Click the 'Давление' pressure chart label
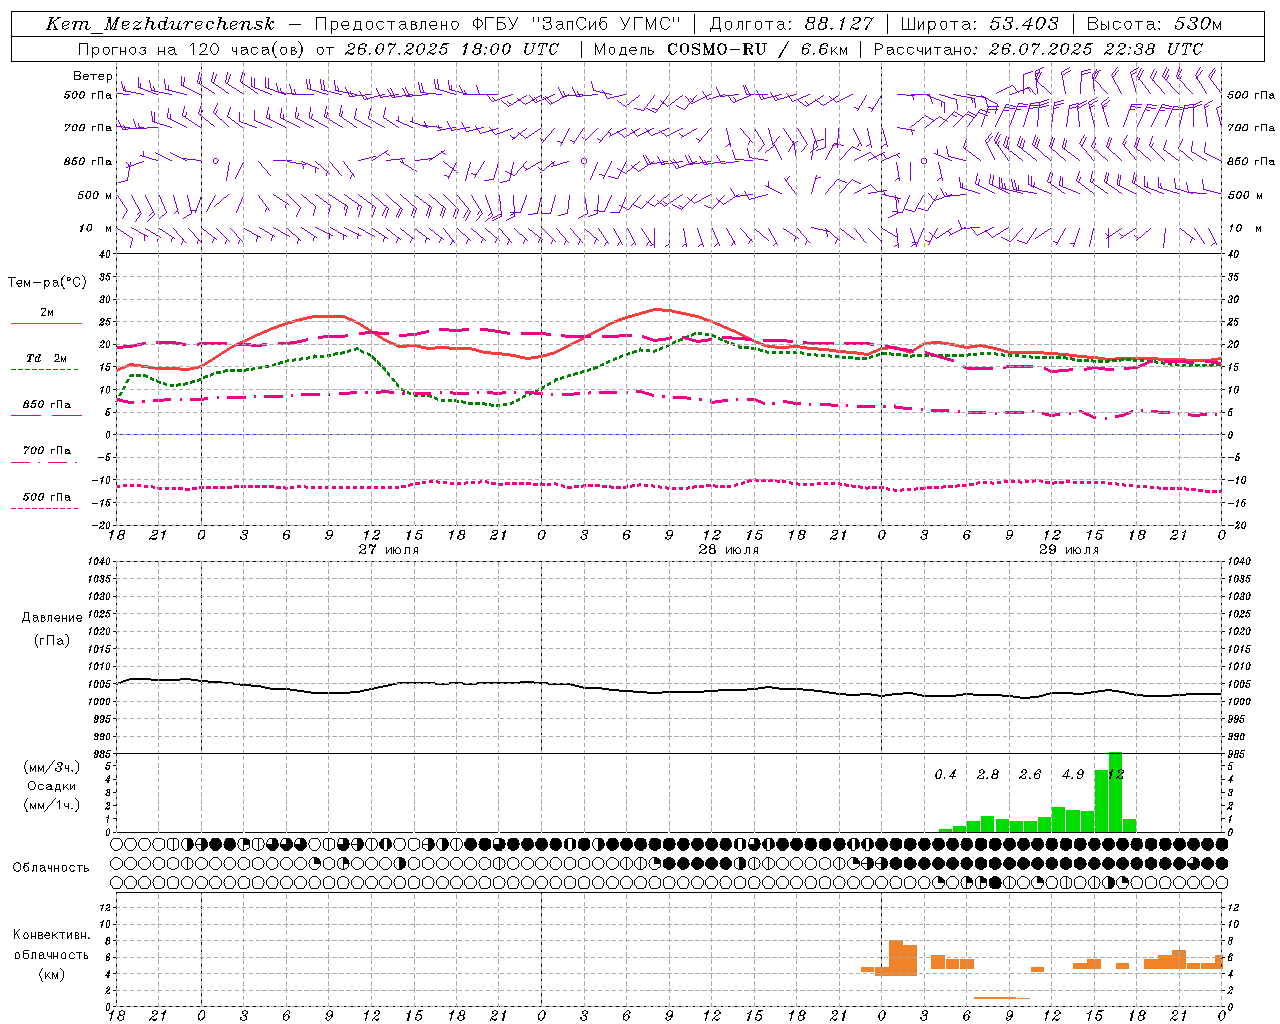 pos(52,618)
